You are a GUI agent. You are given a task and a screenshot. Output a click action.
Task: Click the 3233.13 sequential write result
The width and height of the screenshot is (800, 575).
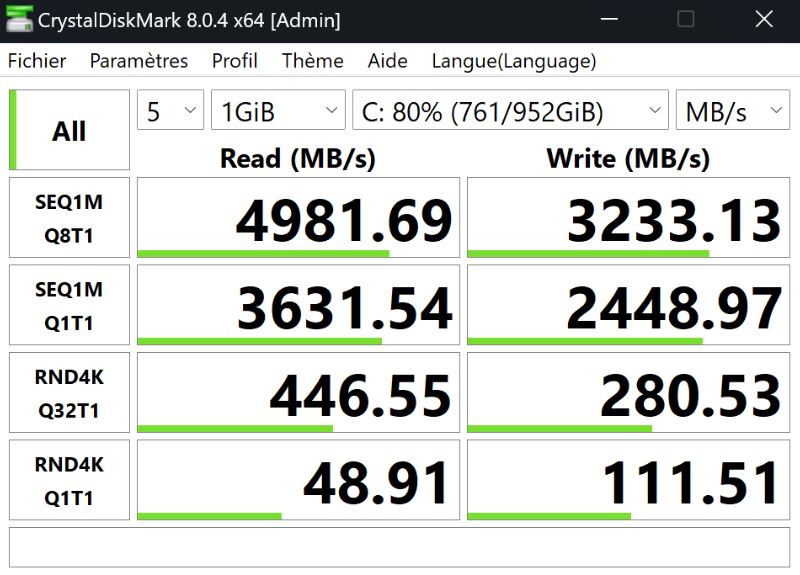[629, 218]
